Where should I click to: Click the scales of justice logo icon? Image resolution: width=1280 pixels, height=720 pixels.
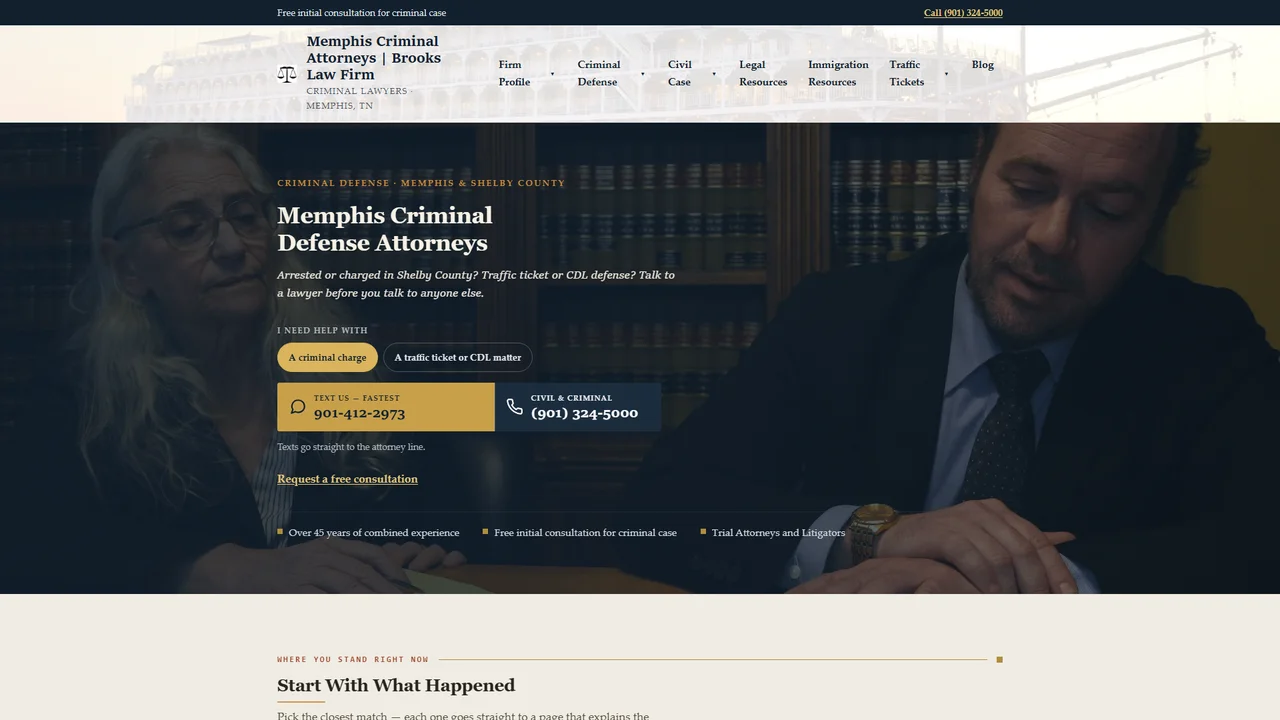[x=287, y=74]
